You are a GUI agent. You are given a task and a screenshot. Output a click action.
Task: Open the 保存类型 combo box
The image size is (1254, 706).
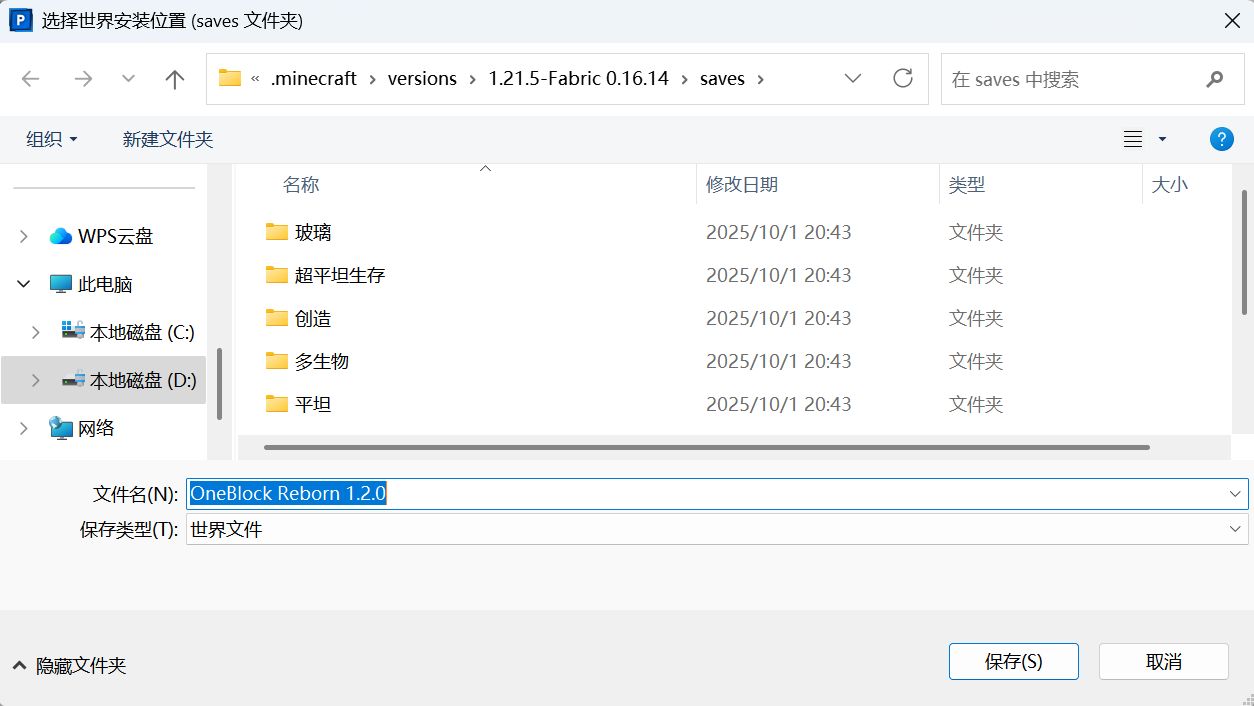[717, 529]
